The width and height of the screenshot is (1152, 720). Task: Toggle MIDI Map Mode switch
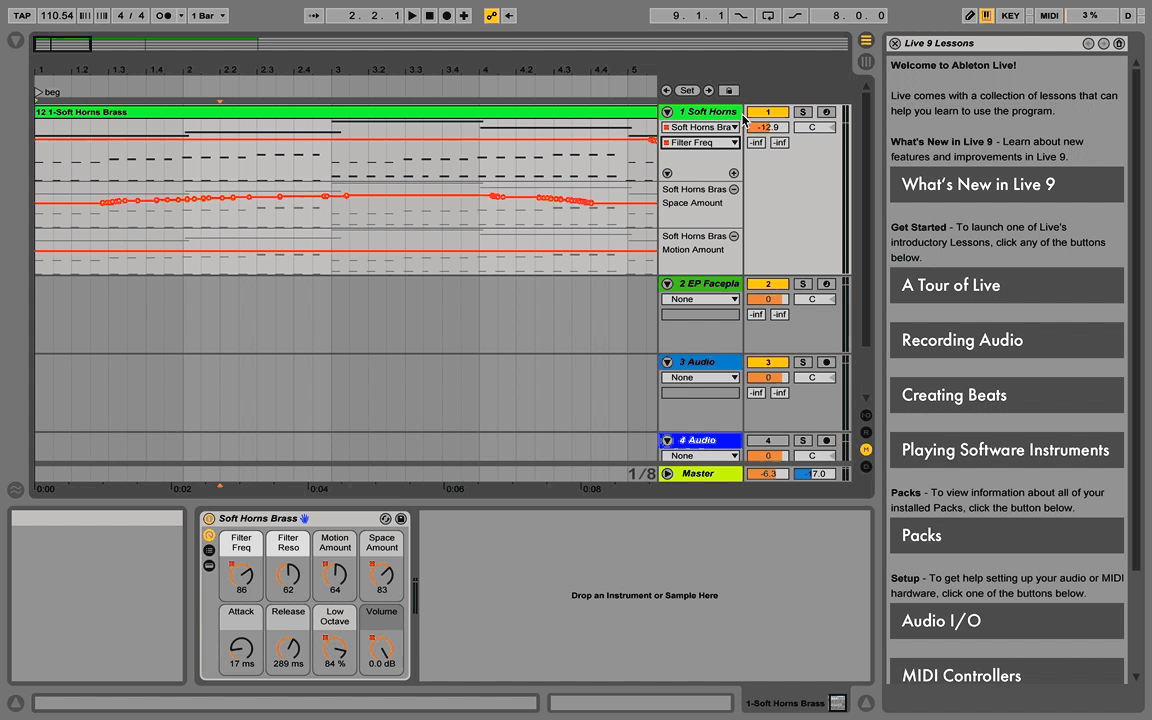point(1049,15)
